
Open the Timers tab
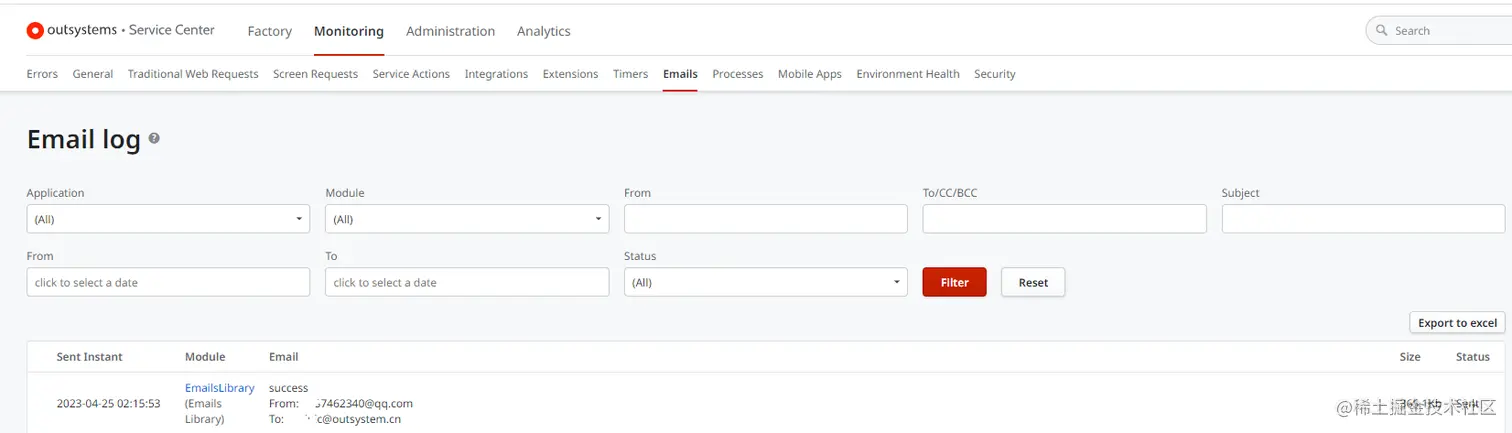(x=630, y=74)
